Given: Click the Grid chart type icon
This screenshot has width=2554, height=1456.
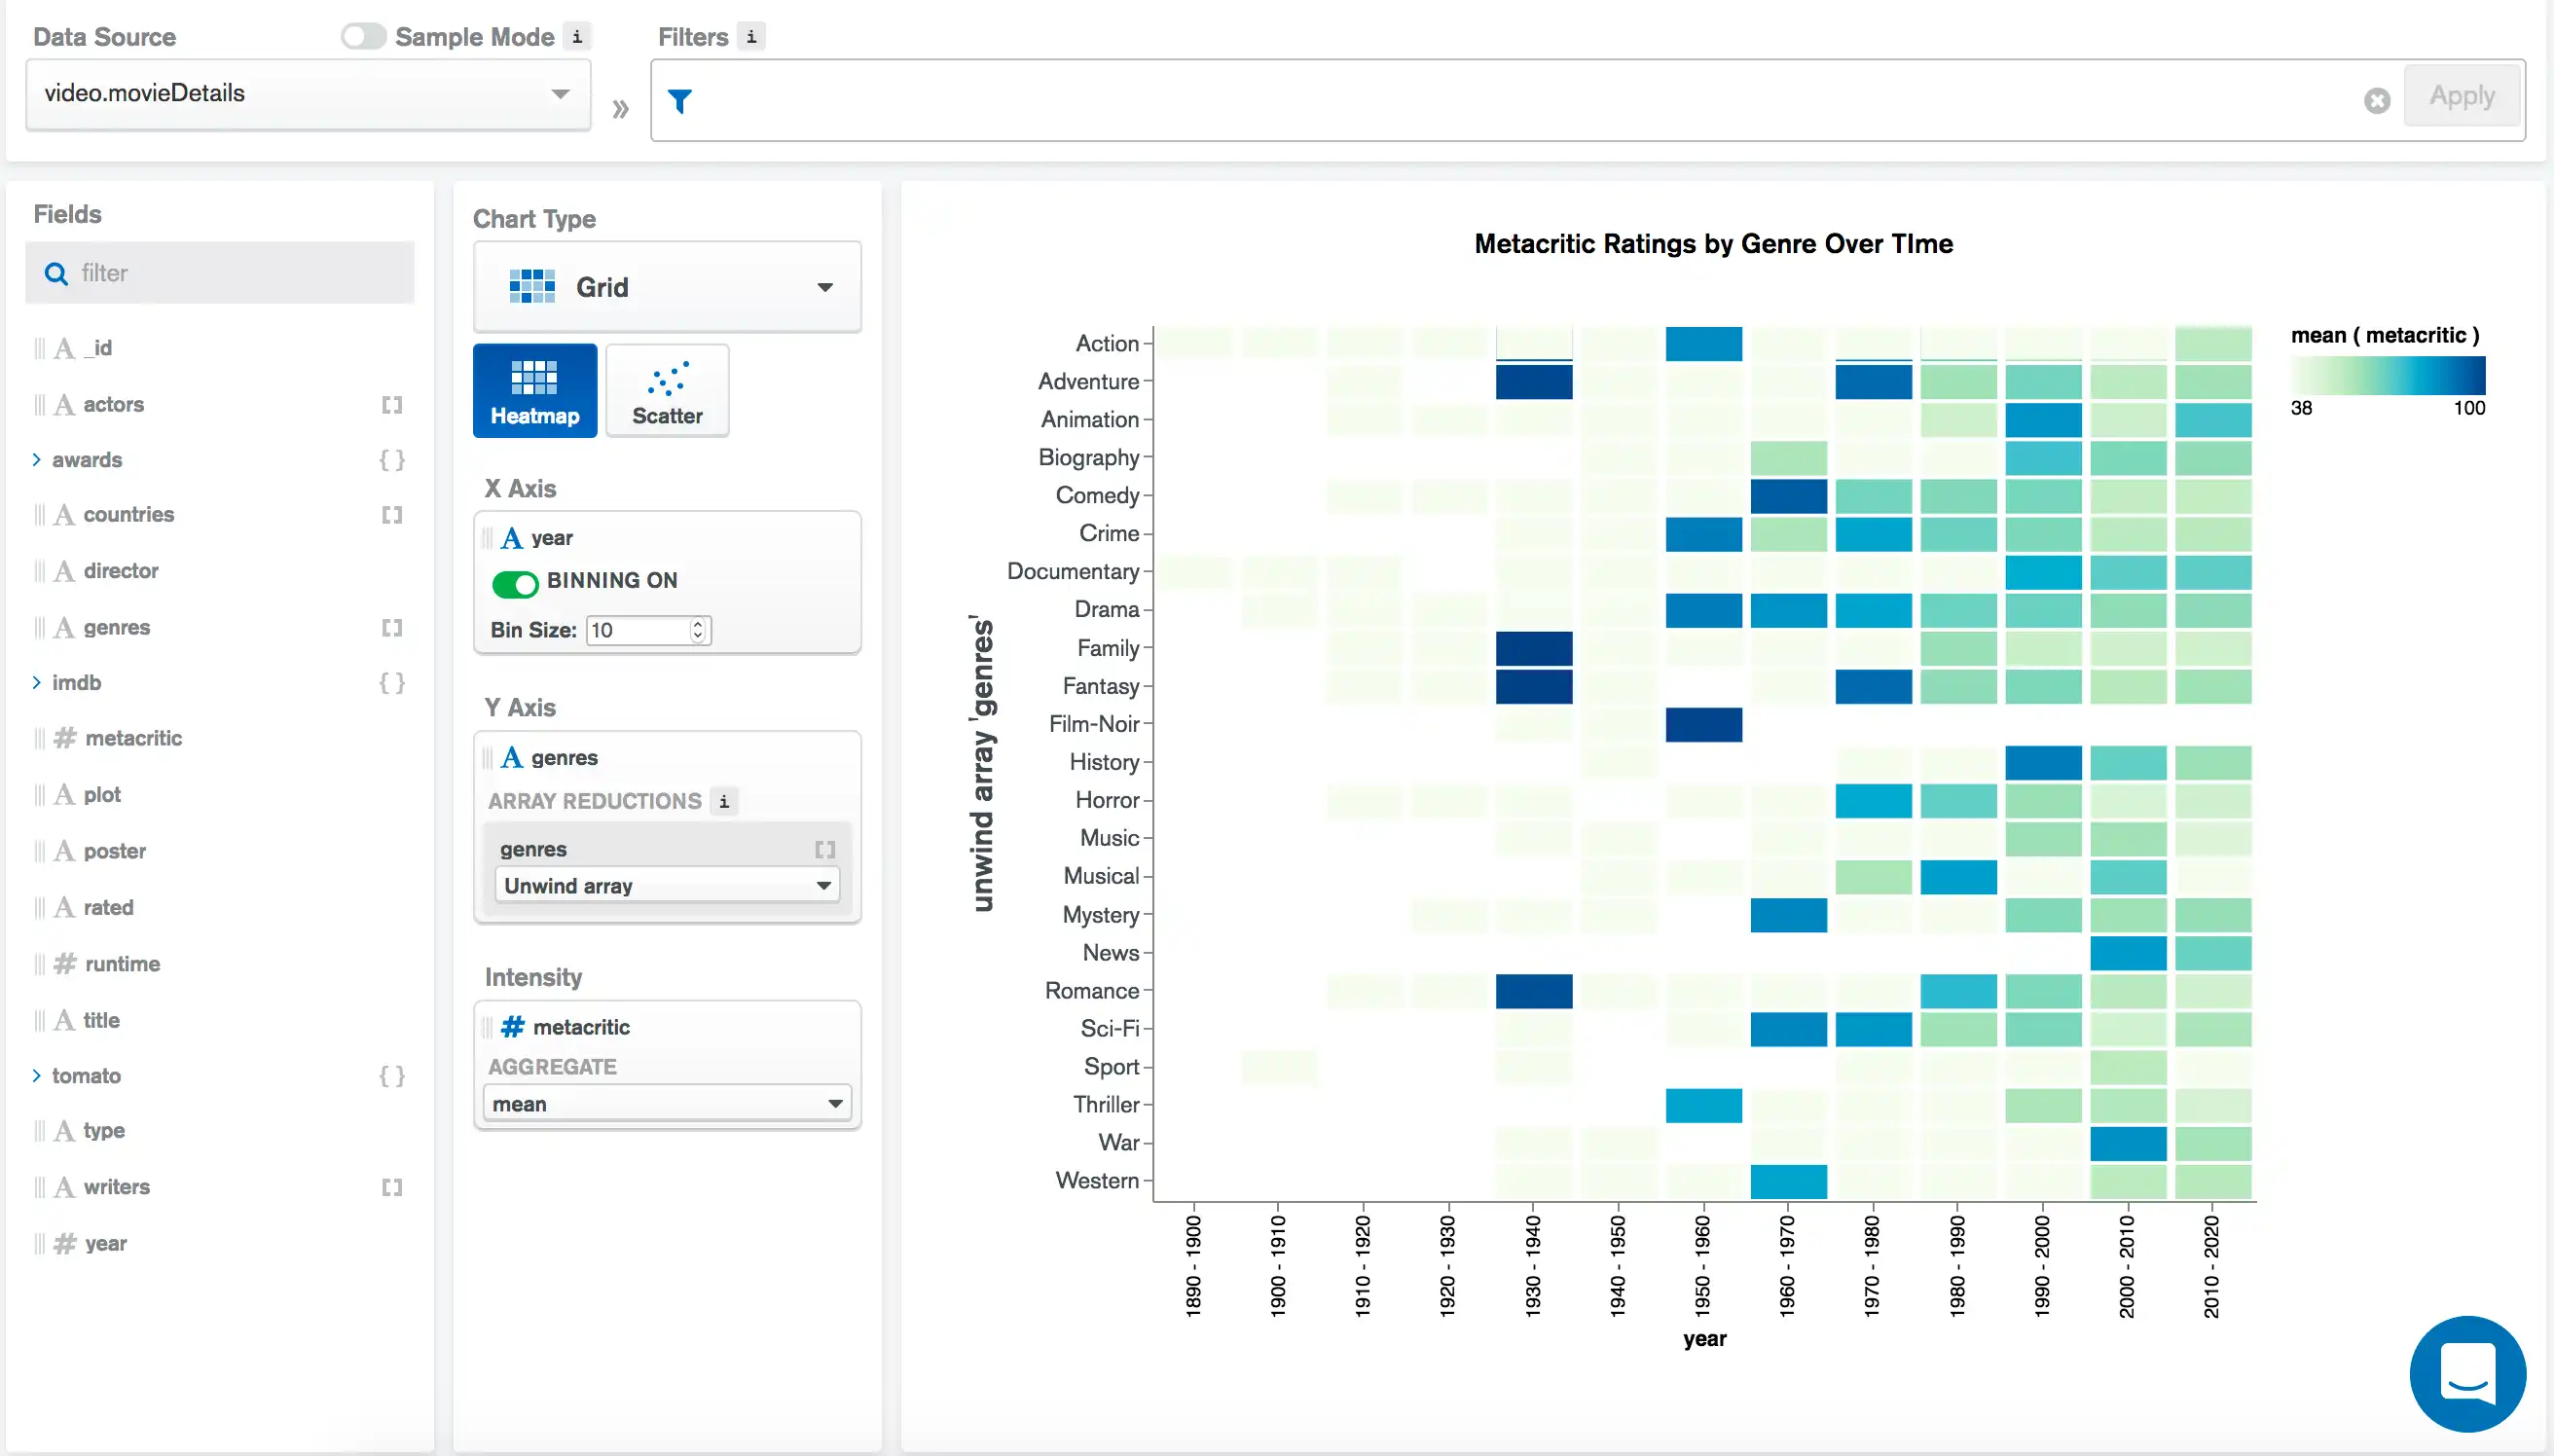Looking at the screenshot, I should [533, 286].
